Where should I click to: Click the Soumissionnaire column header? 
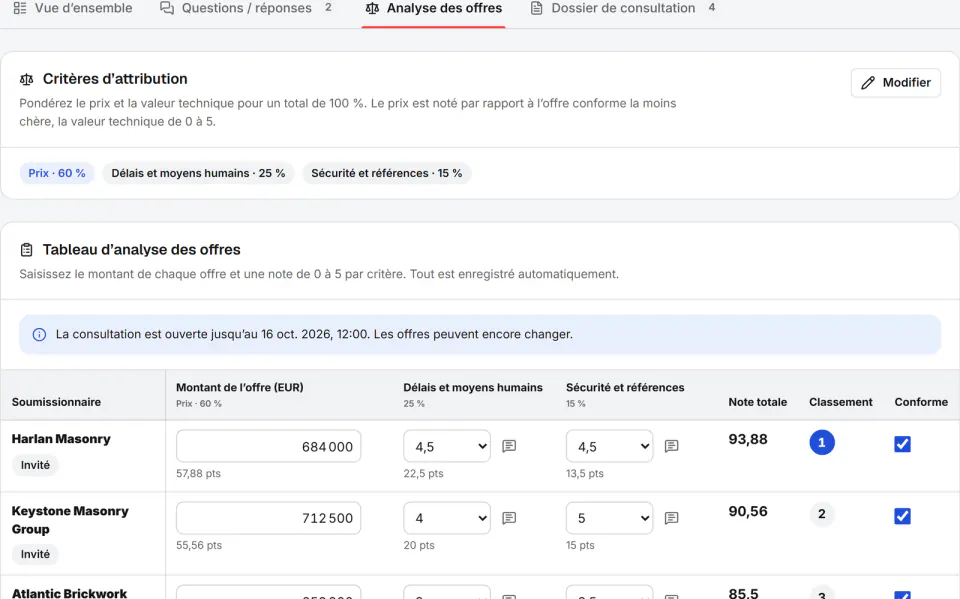click(x=56, y=402)
